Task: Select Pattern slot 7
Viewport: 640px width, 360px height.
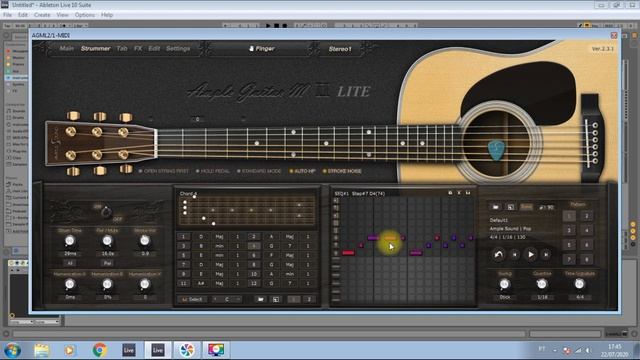Action: (569, 259)
